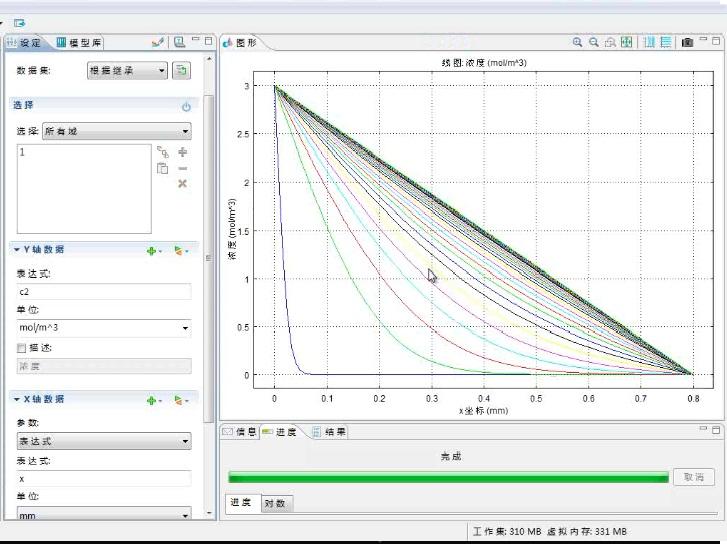Viewport: 727px width, 544px height.
Task: Click the paste selection clipboard icon
Action: pos(163,168)
